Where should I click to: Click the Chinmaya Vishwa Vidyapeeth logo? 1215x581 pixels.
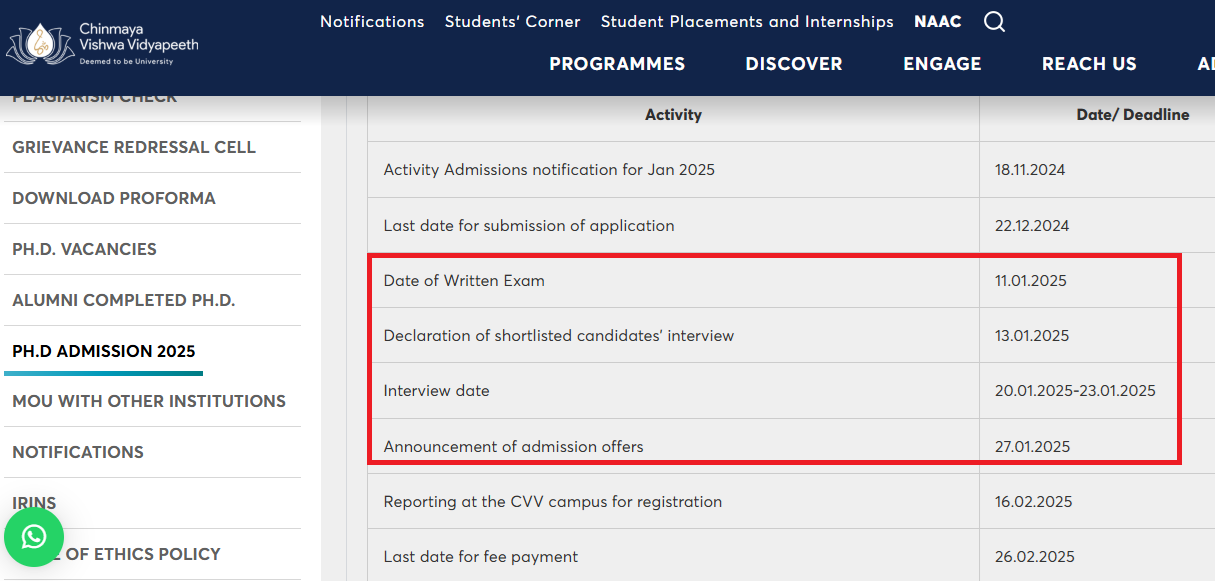tap(103, 45)
